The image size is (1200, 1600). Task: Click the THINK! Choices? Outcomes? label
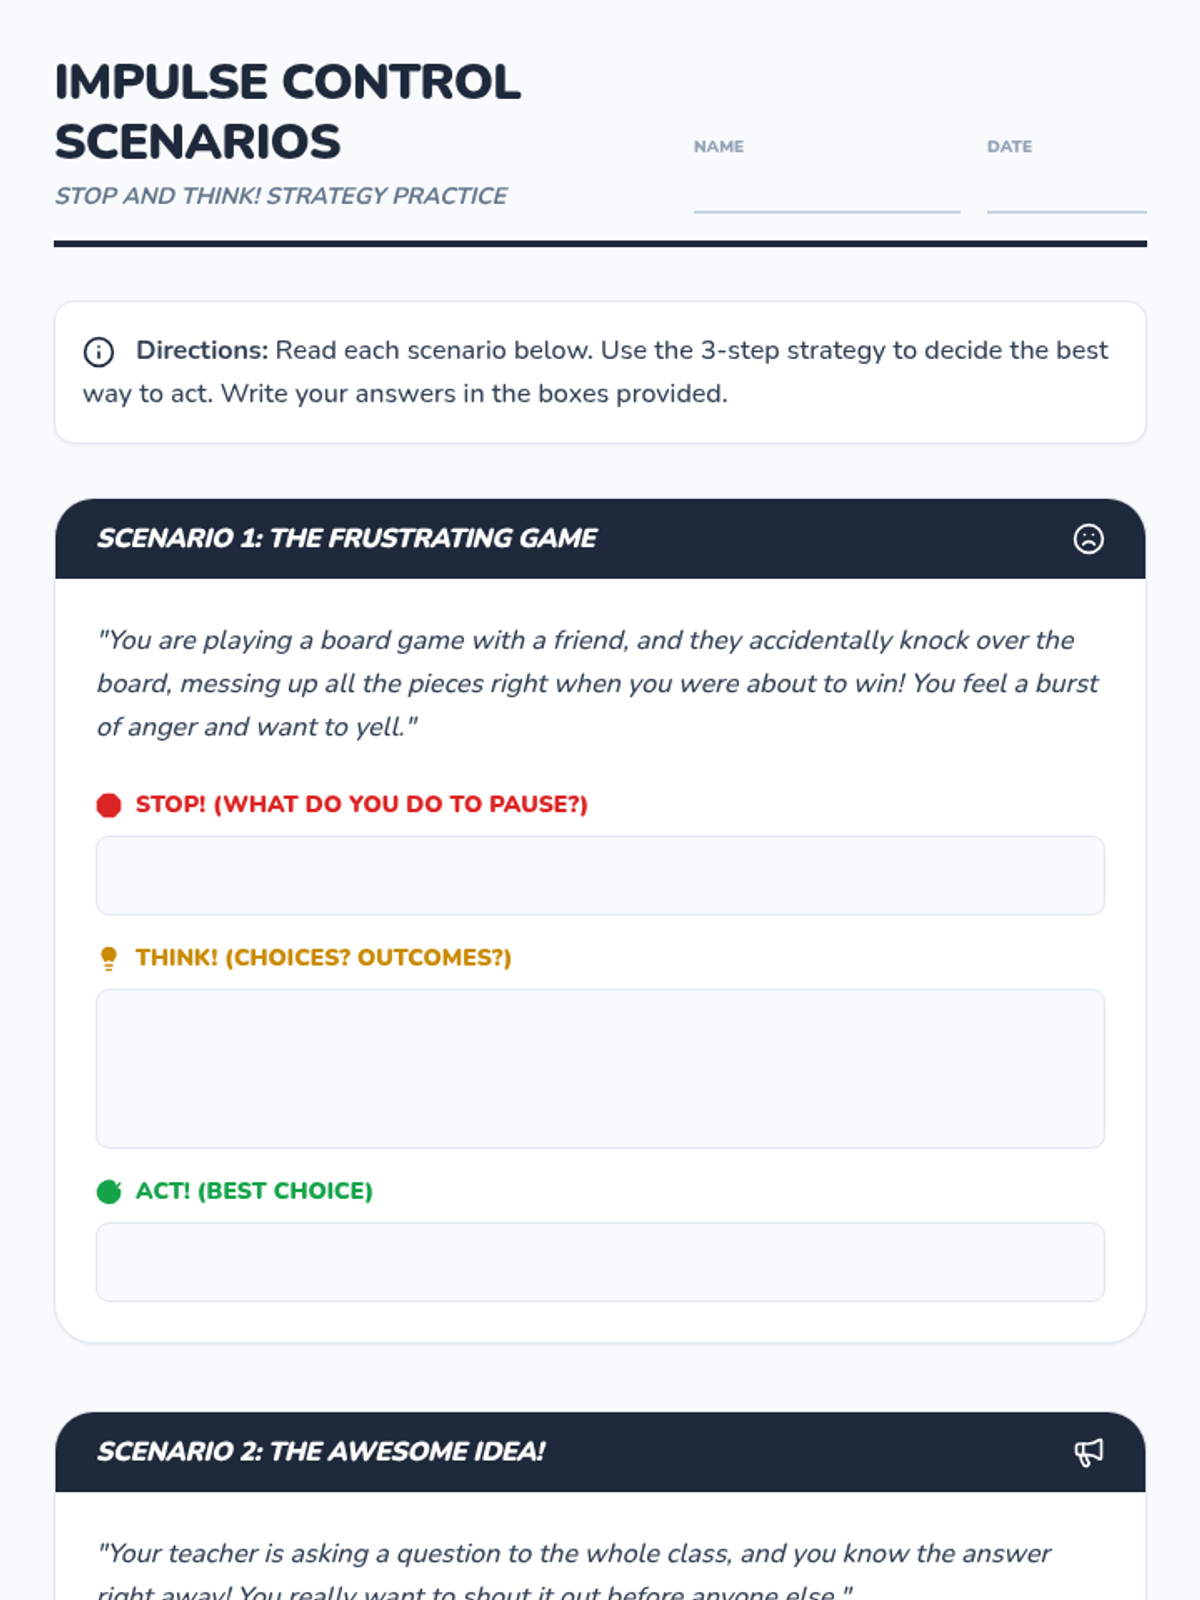pos(323,958)
